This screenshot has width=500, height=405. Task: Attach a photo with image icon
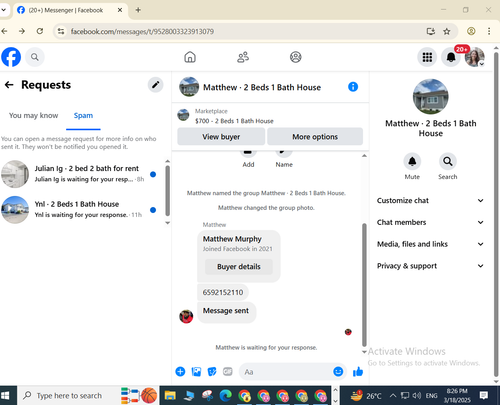[196, 371]
